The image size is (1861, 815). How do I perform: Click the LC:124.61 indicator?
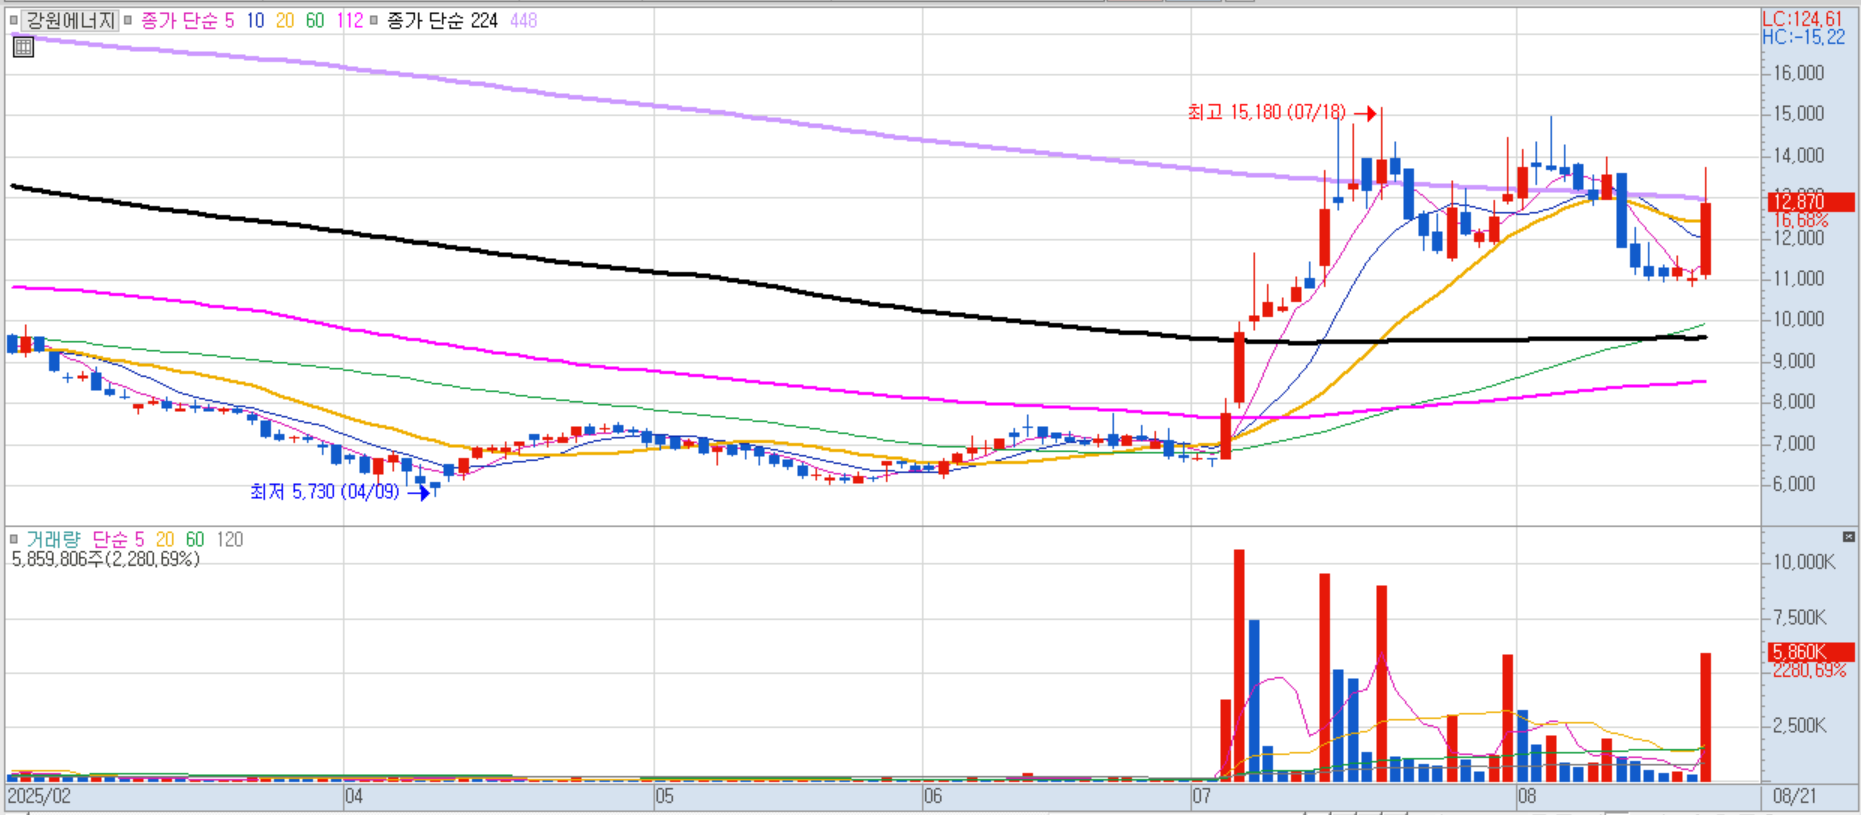click(1802, 19)
